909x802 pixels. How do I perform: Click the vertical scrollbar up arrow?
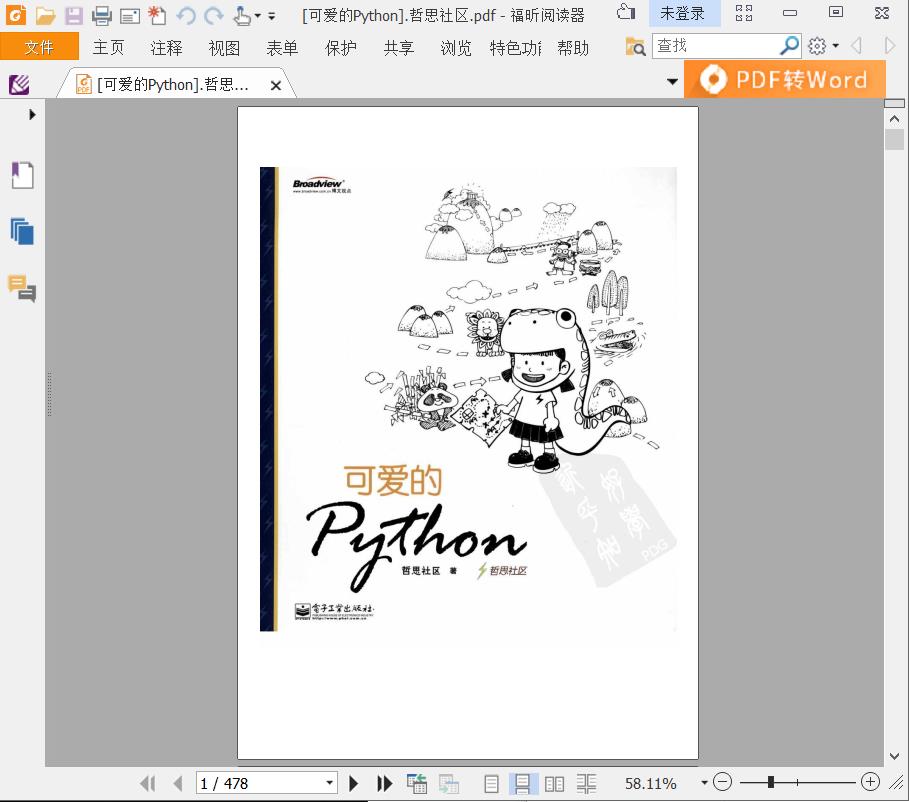[894, 119]
